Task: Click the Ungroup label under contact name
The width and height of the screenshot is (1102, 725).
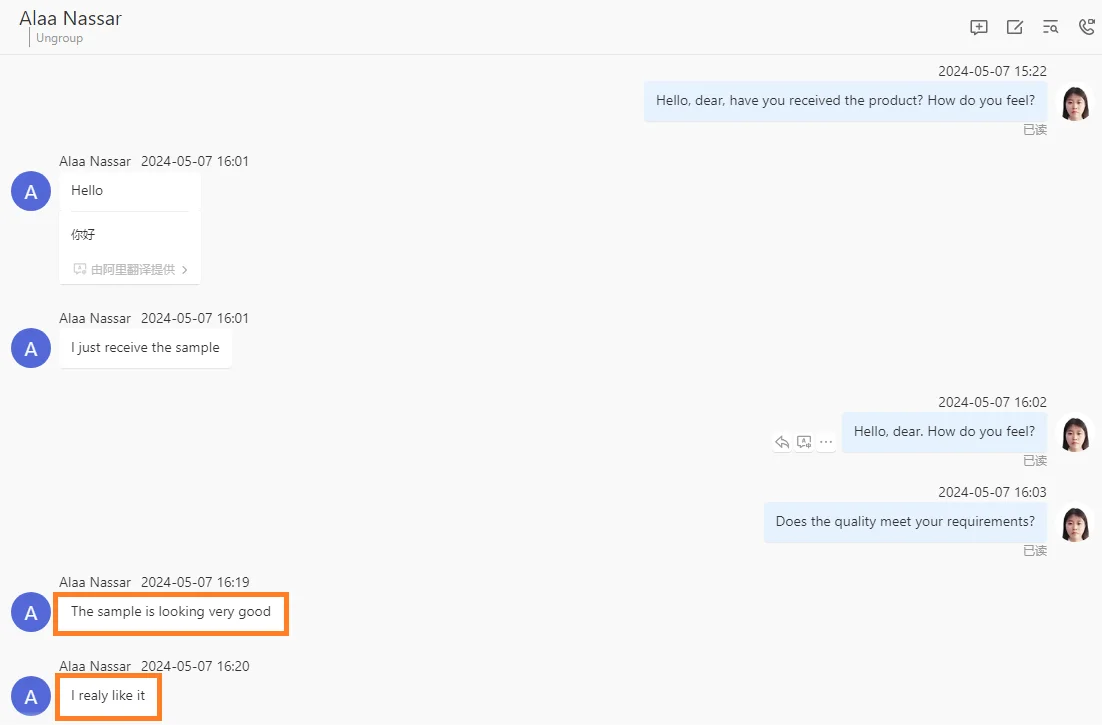Action: pos(59,38)
